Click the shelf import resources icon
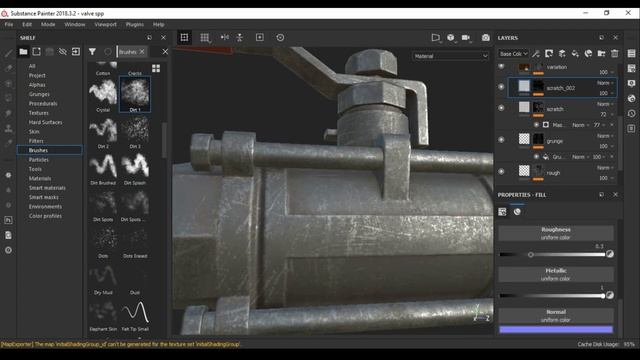 coord(76,52)
